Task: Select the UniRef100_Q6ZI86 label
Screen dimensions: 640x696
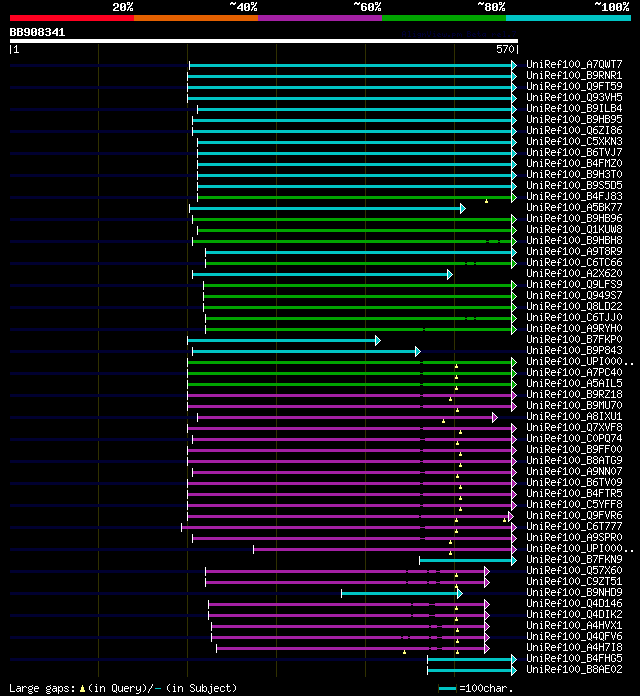Action: [574, 130]
